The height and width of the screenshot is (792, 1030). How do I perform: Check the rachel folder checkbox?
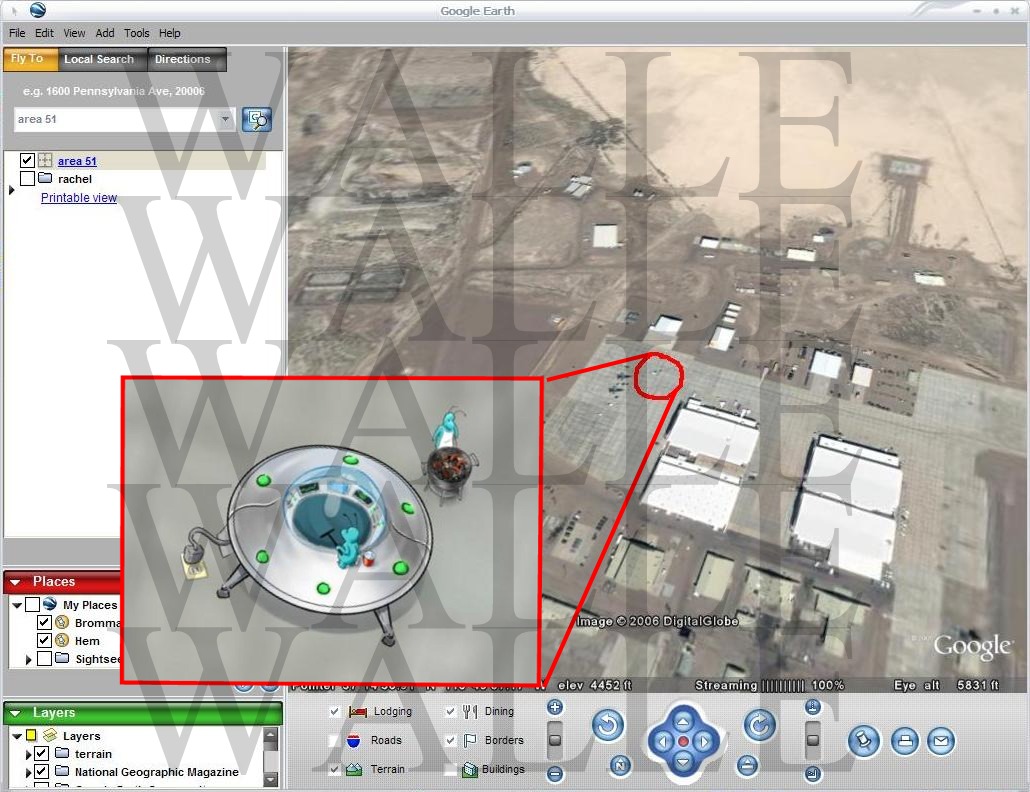(27, 179)
